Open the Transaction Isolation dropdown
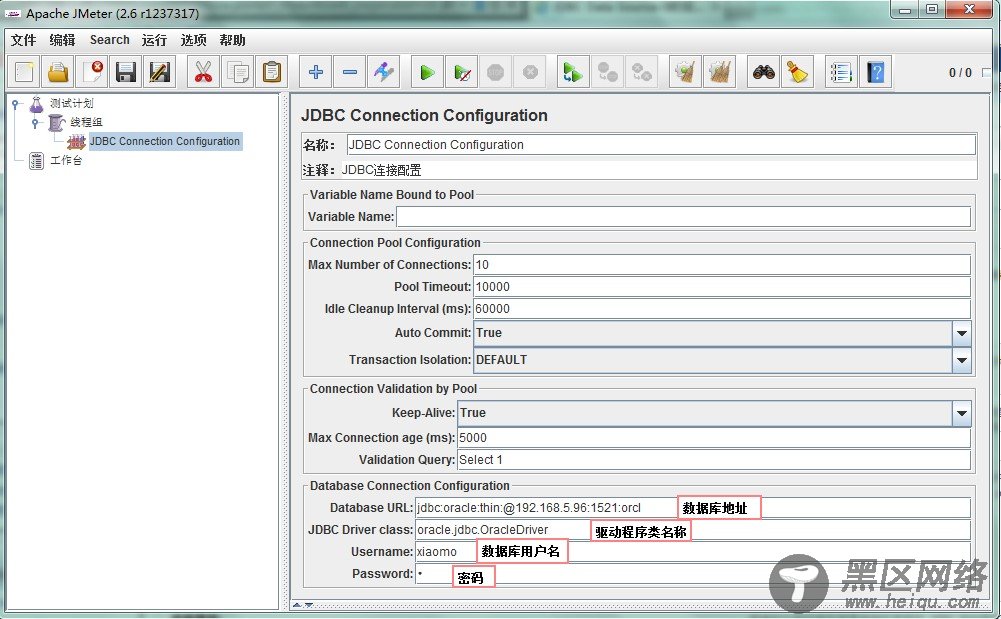 pos(961,360)
